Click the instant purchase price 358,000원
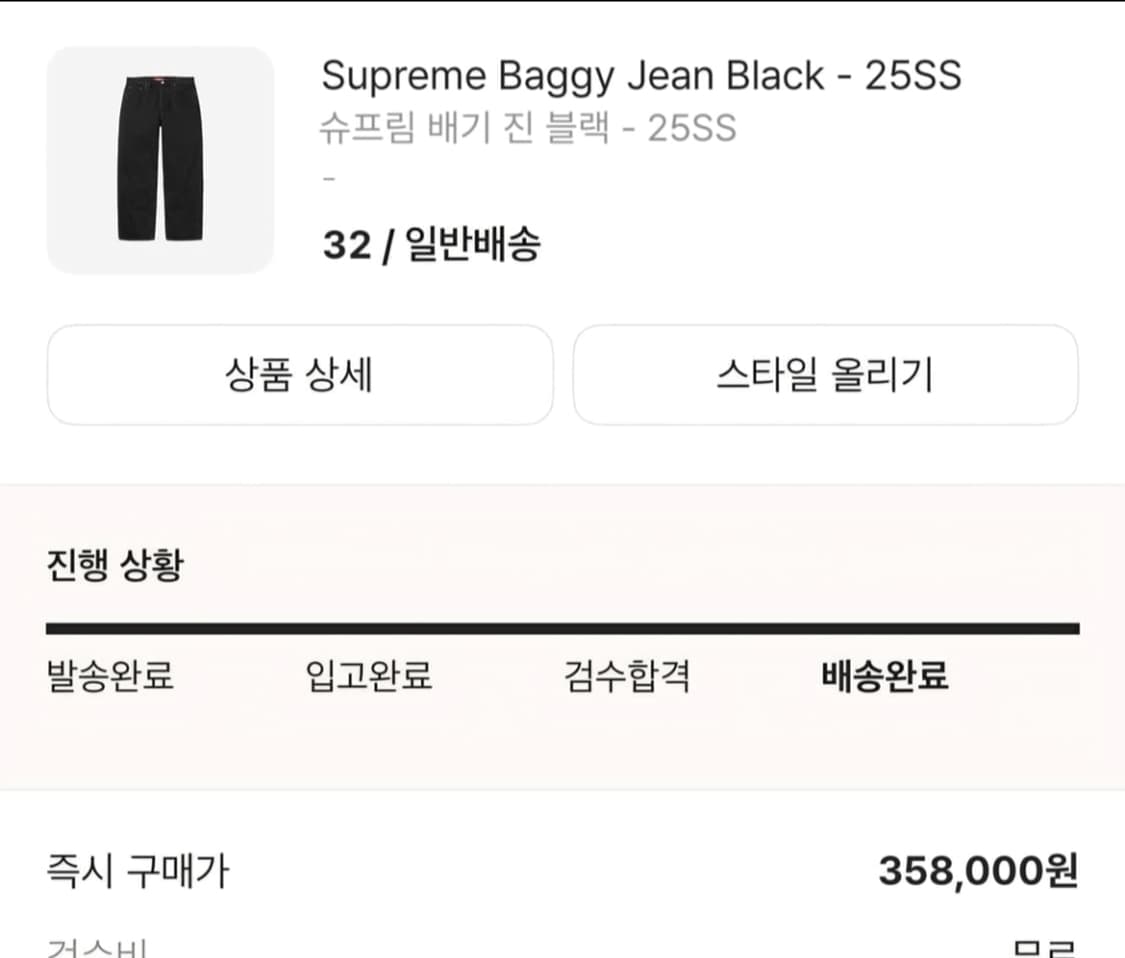1125x958 pixels. click(975, 870)
